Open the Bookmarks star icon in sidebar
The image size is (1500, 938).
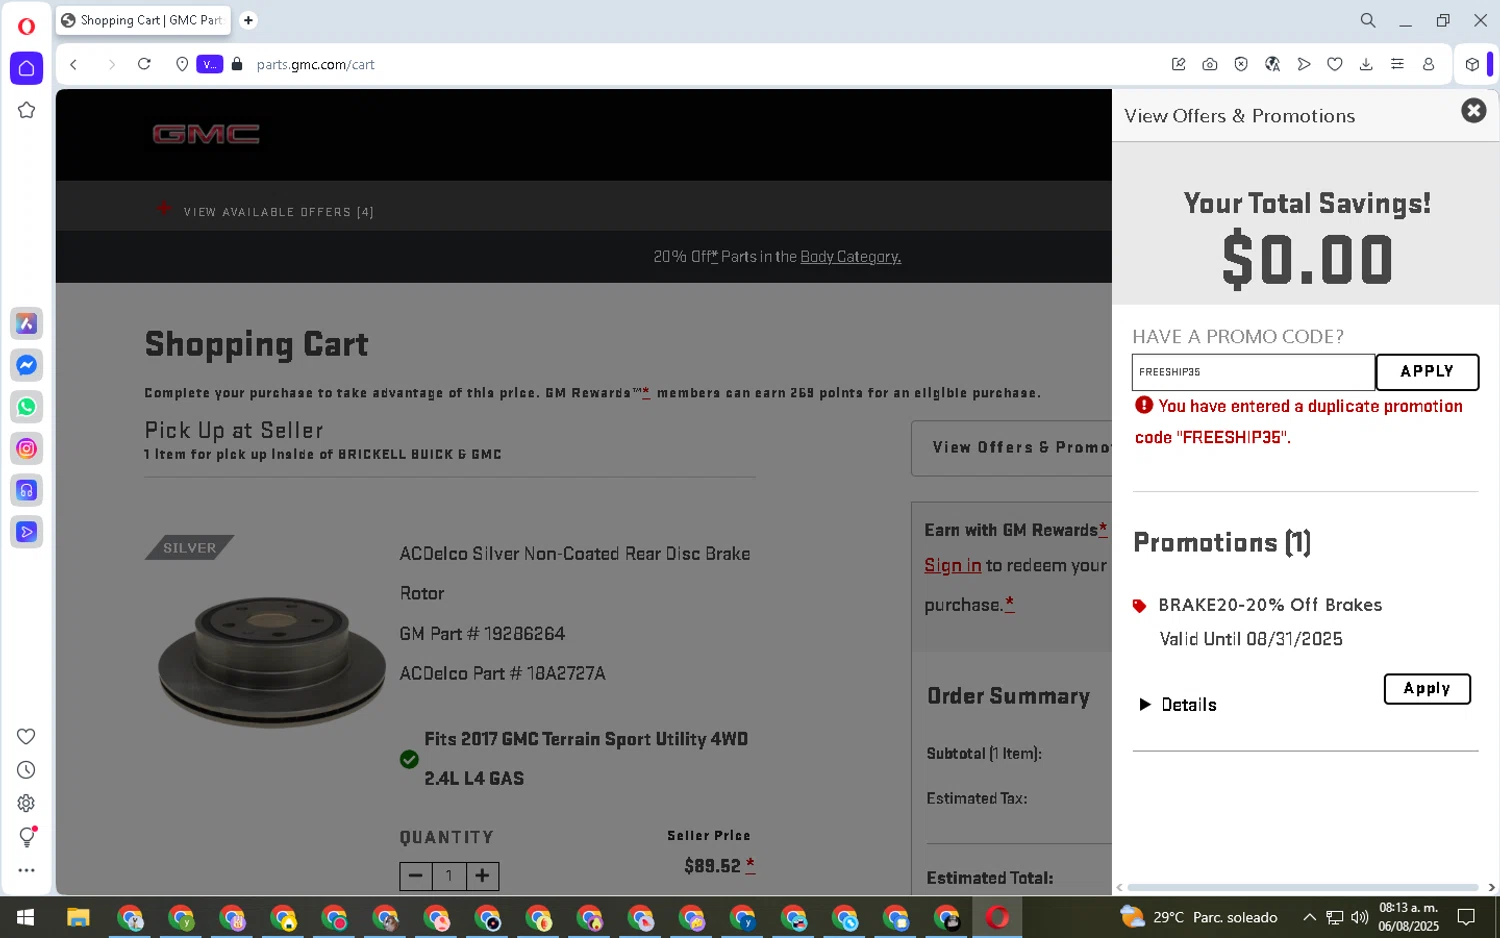26,110
